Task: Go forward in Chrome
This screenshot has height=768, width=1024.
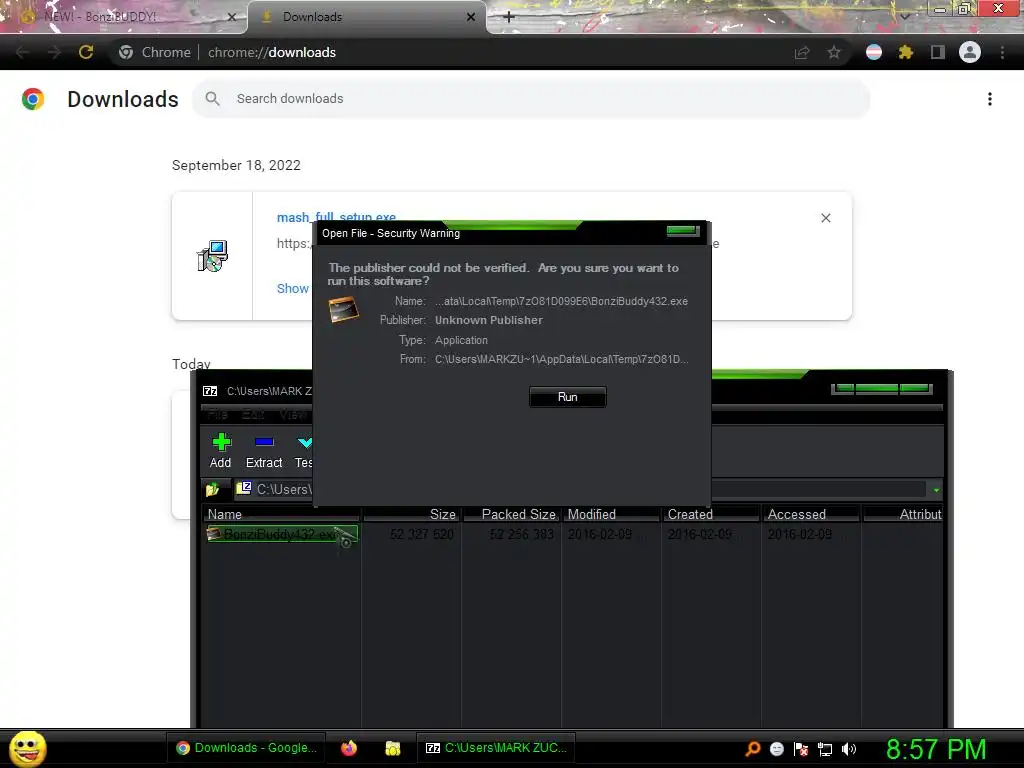Action: [54, 52]
